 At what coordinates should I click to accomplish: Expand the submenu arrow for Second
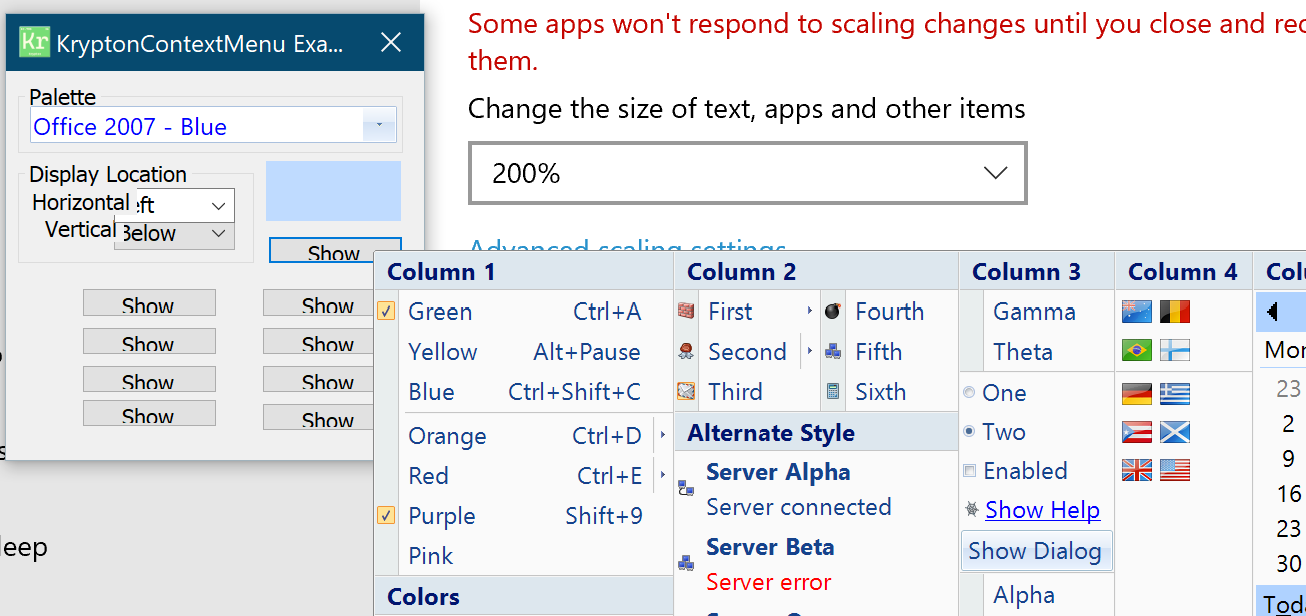(809, 352)
